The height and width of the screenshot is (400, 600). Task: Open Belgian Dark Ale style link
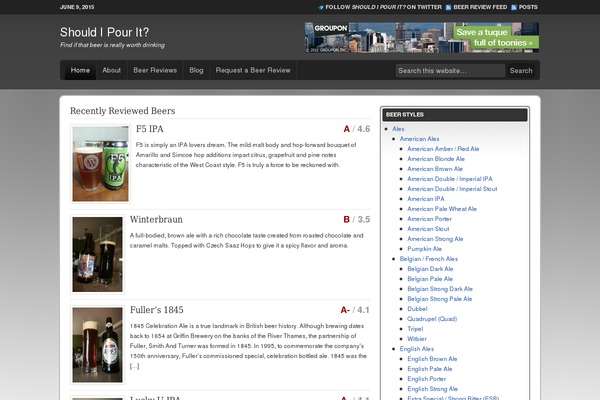pos(430,269)
